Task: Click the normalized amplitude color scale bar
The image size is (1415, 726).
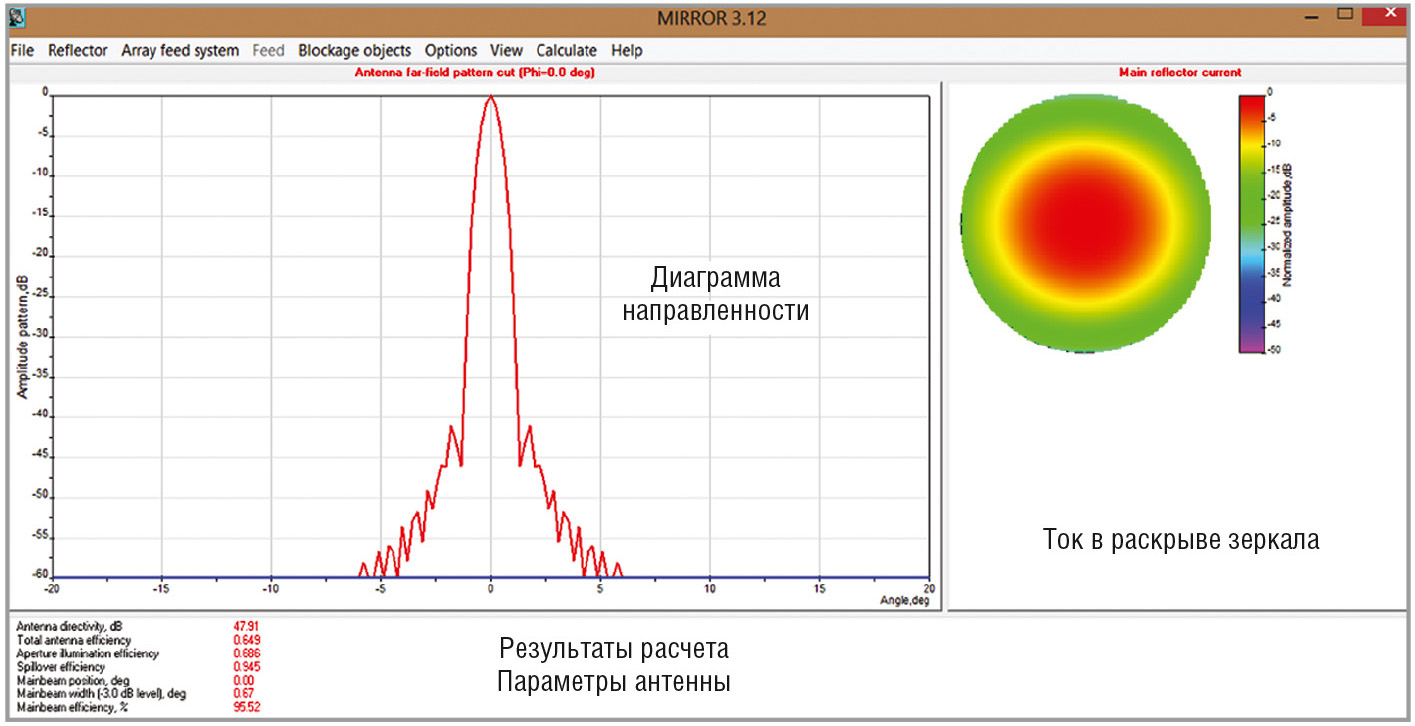Action: (1252, 222)
